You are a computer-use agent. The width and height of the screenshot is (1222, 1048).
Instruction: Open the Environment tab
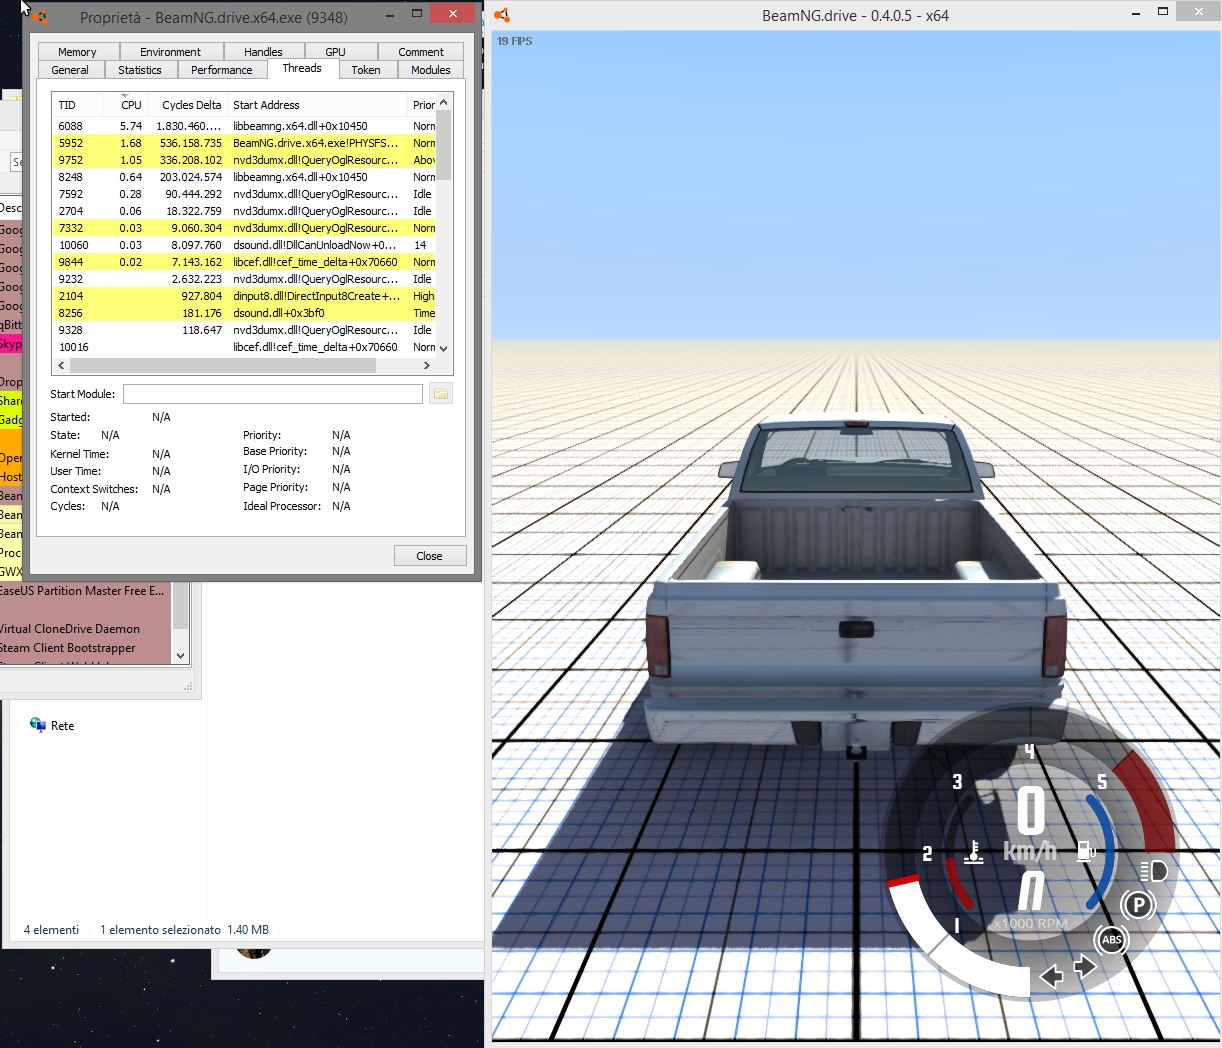[x=170, y=52]
